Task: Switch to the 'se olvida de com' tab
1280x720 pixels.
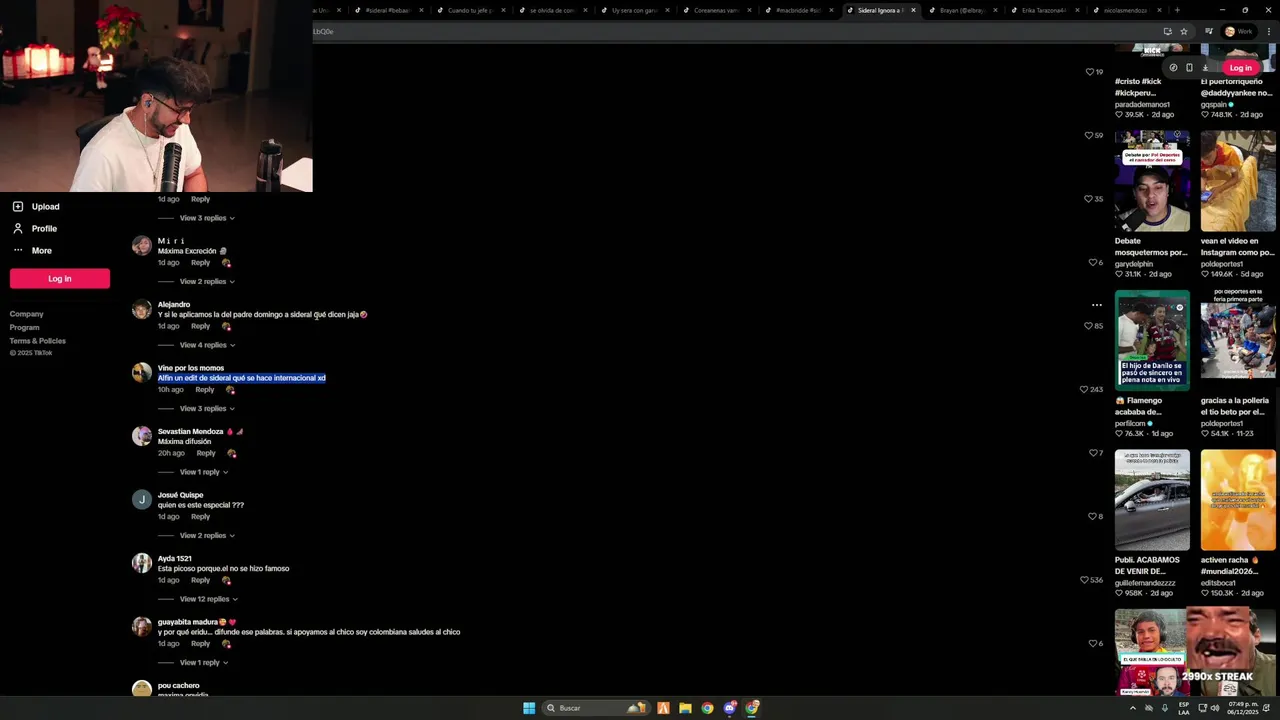Action: pyautogui.click(x=552, y=10)
